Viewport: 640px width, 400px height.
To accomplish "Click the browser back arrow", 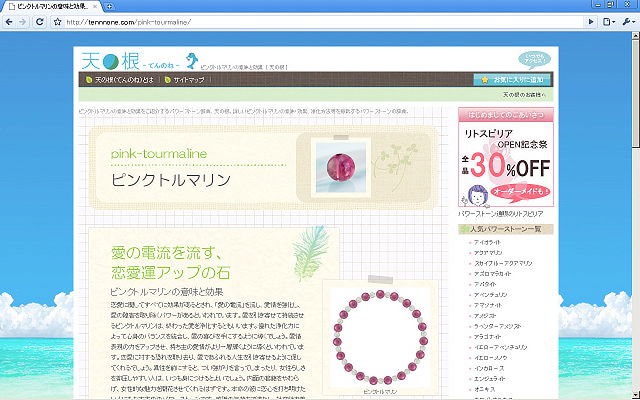I will pos(11,22).
